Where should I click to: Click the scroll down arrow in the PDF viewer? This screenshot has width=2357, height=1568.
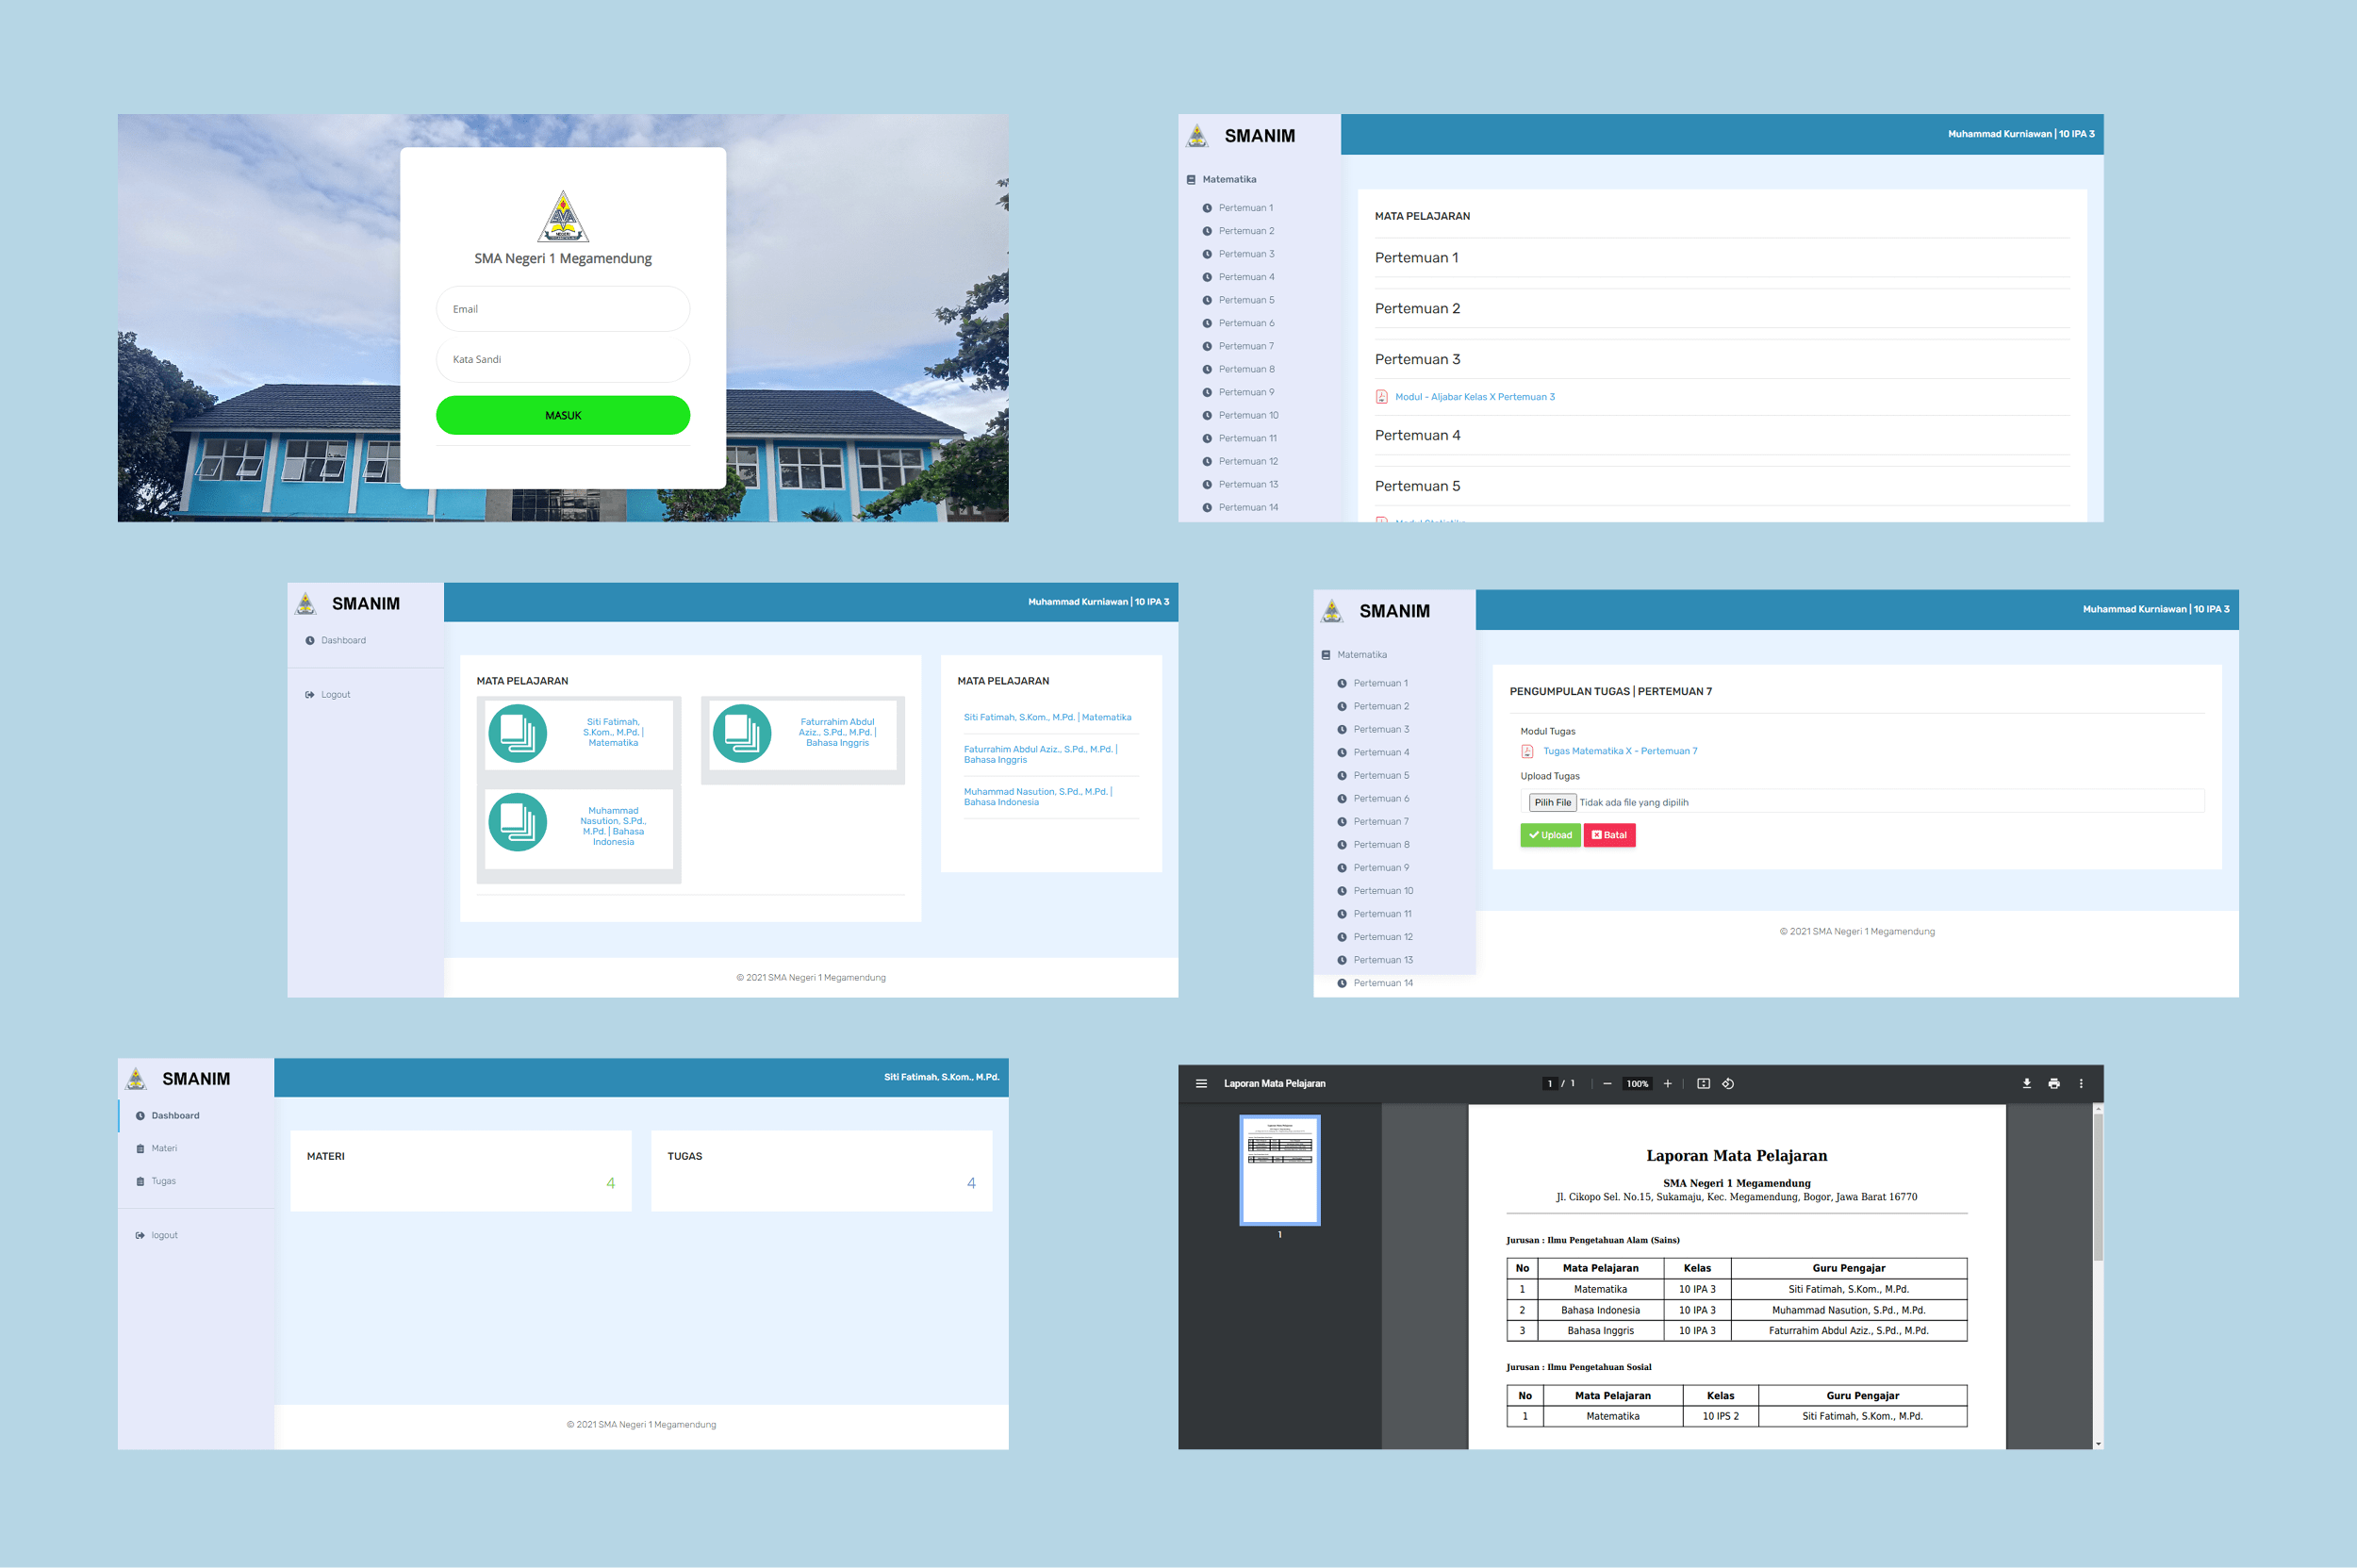pos(2098,1444)
